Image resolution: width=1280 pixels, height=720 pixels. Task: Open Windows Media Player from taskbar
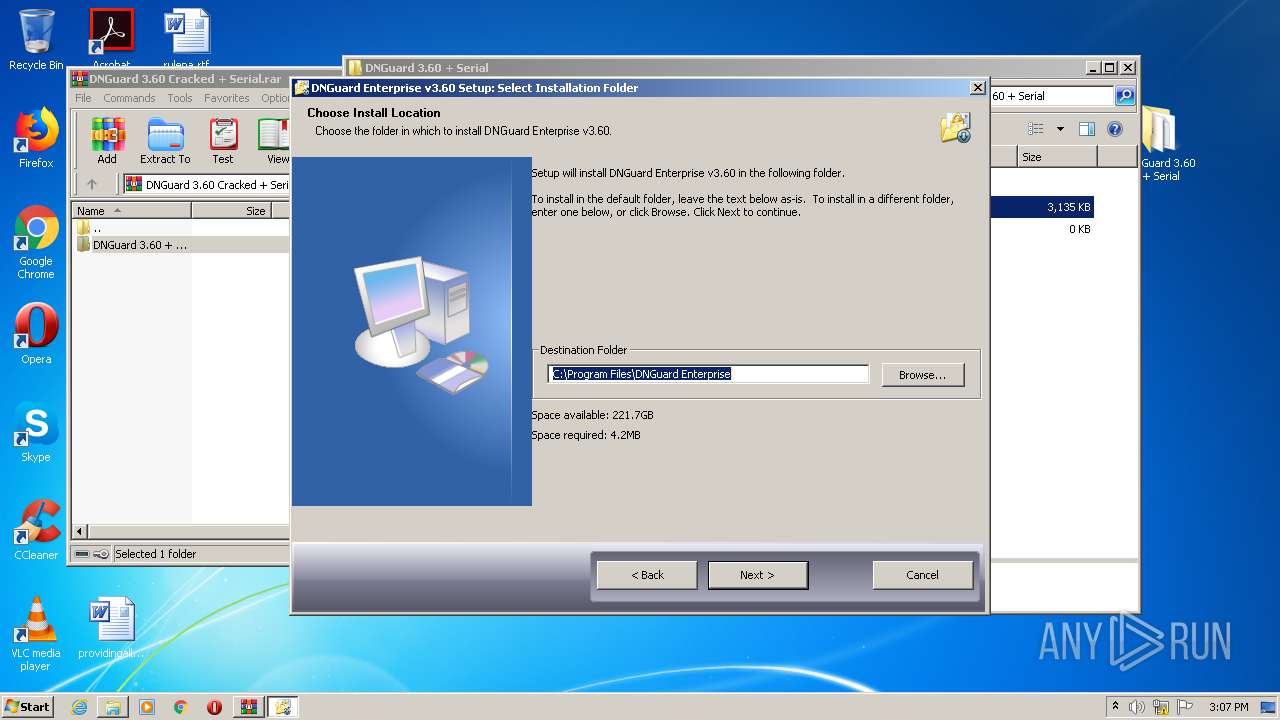pyautogui.click(x=147, y=707)
